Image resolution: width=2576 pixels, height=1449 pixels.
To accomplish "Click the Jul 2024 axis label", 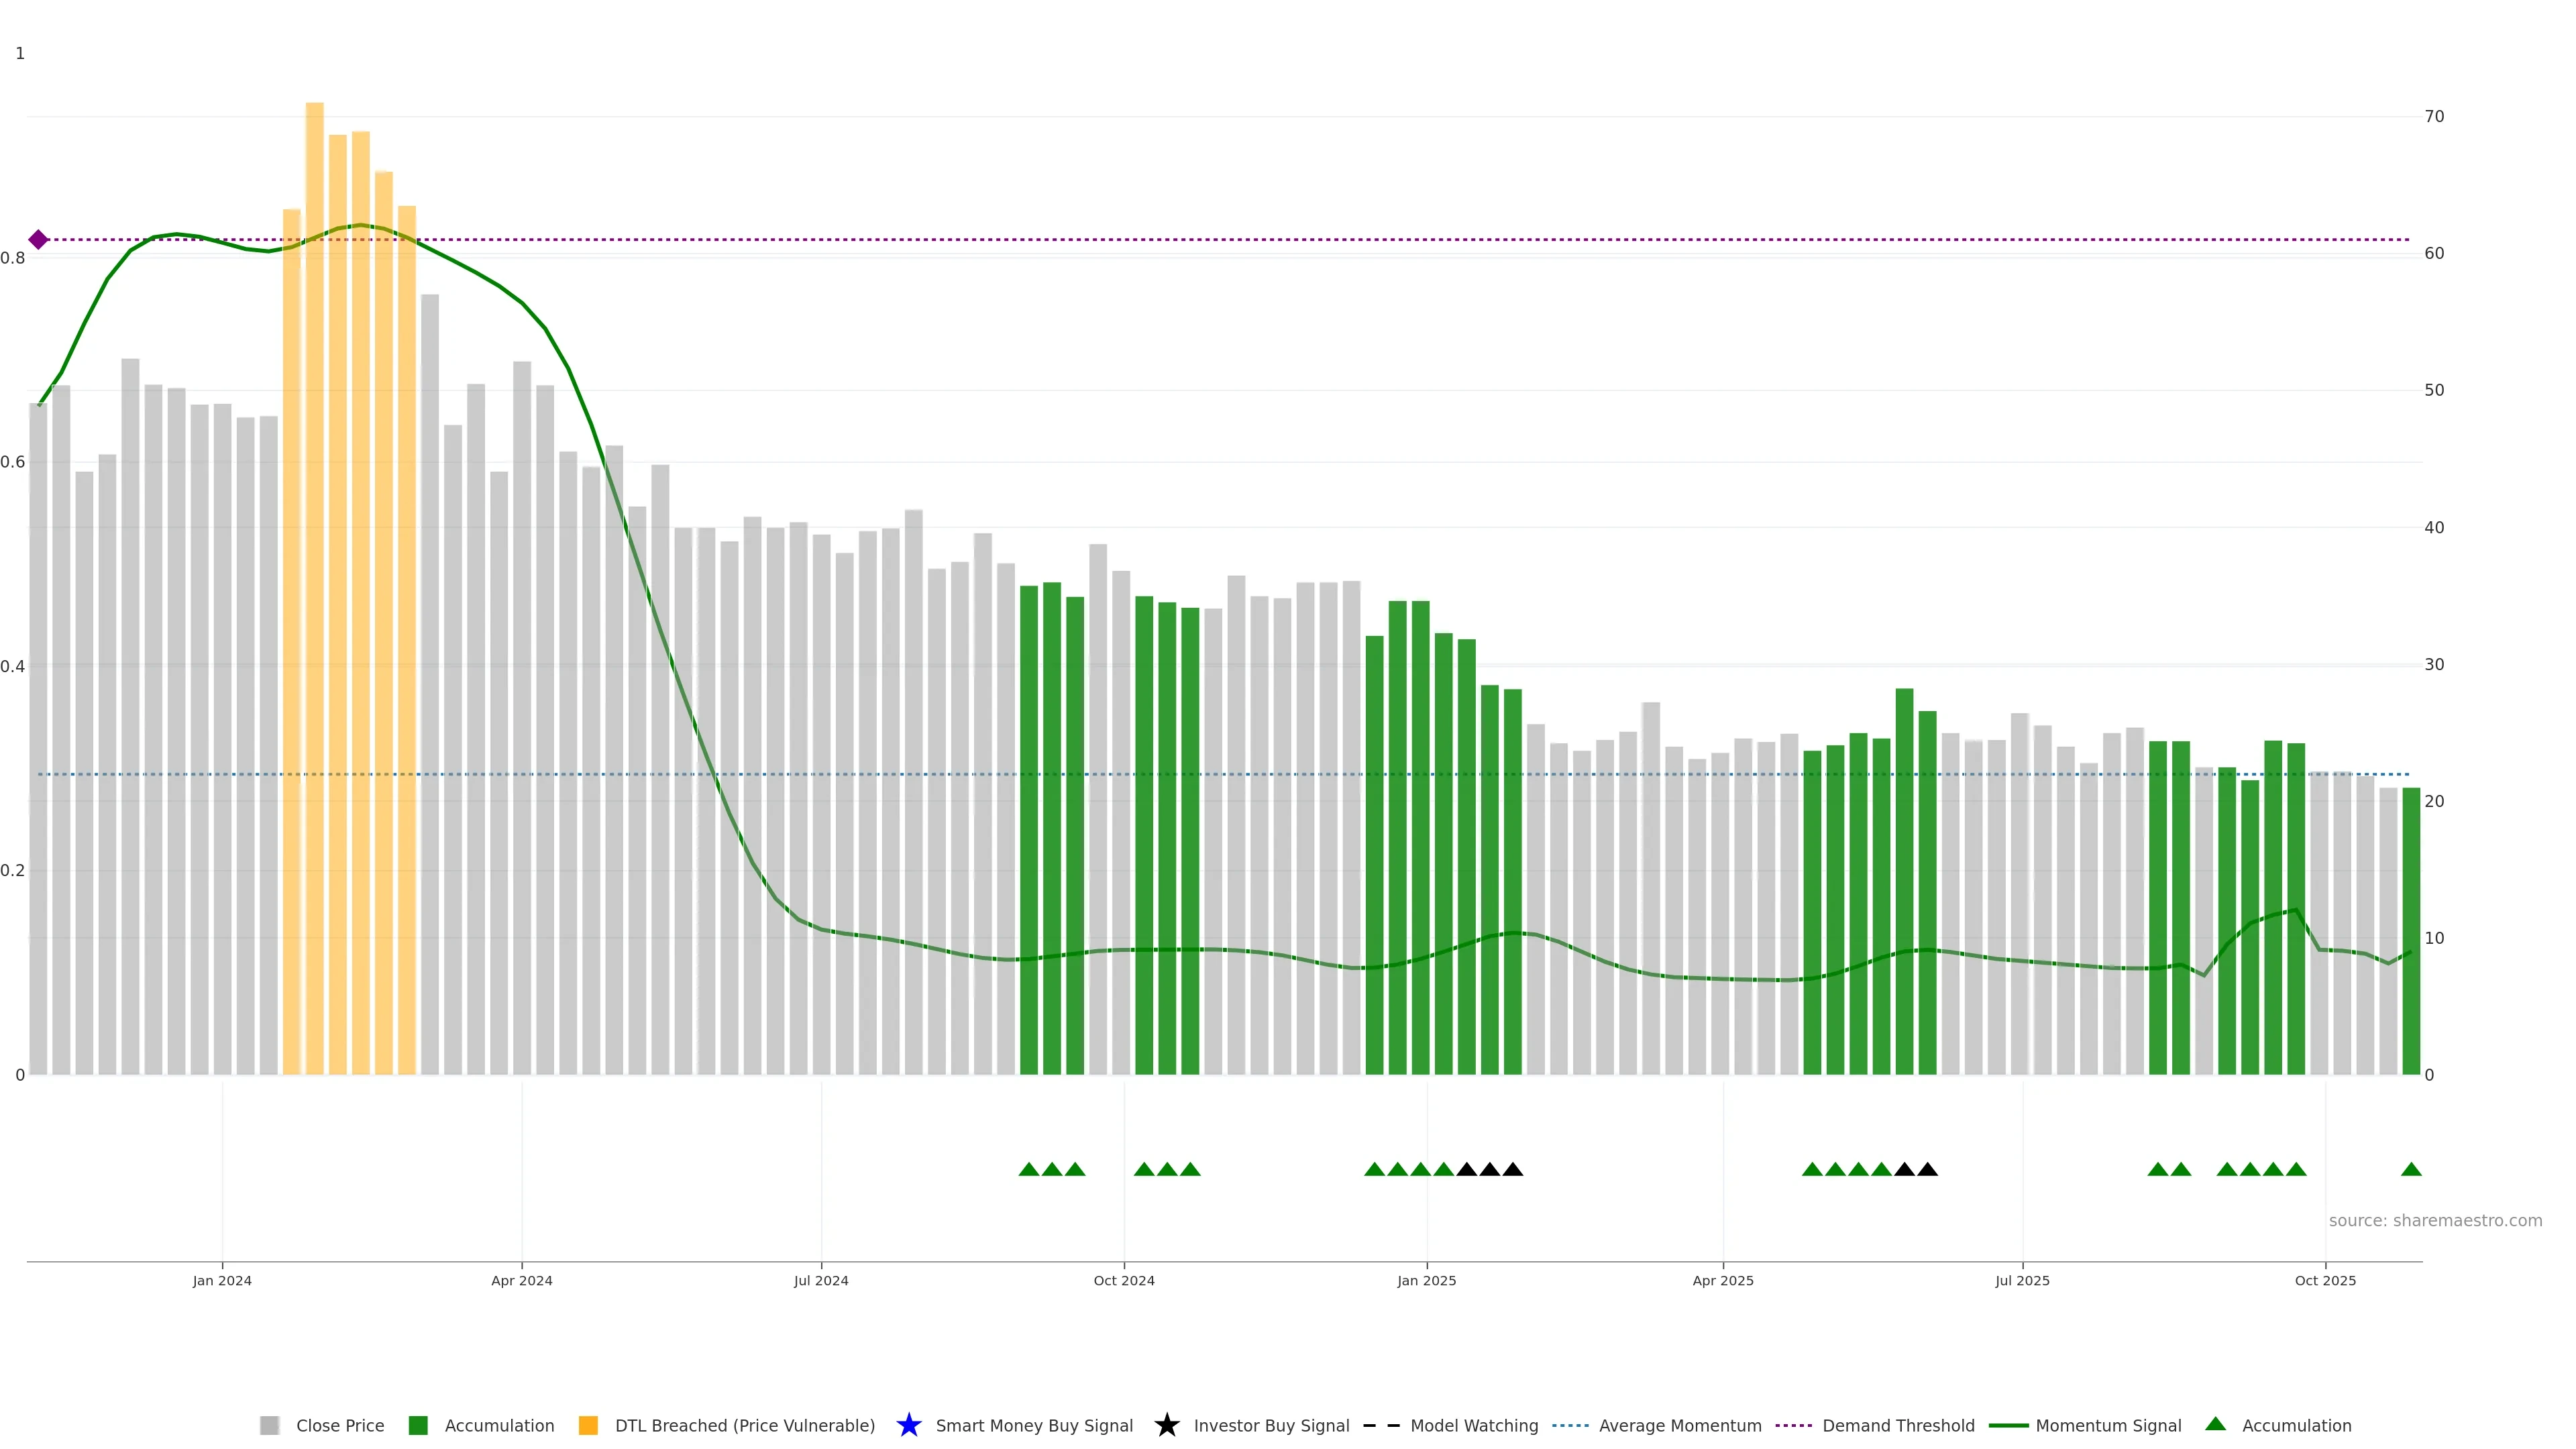I will coord(821,1280).
